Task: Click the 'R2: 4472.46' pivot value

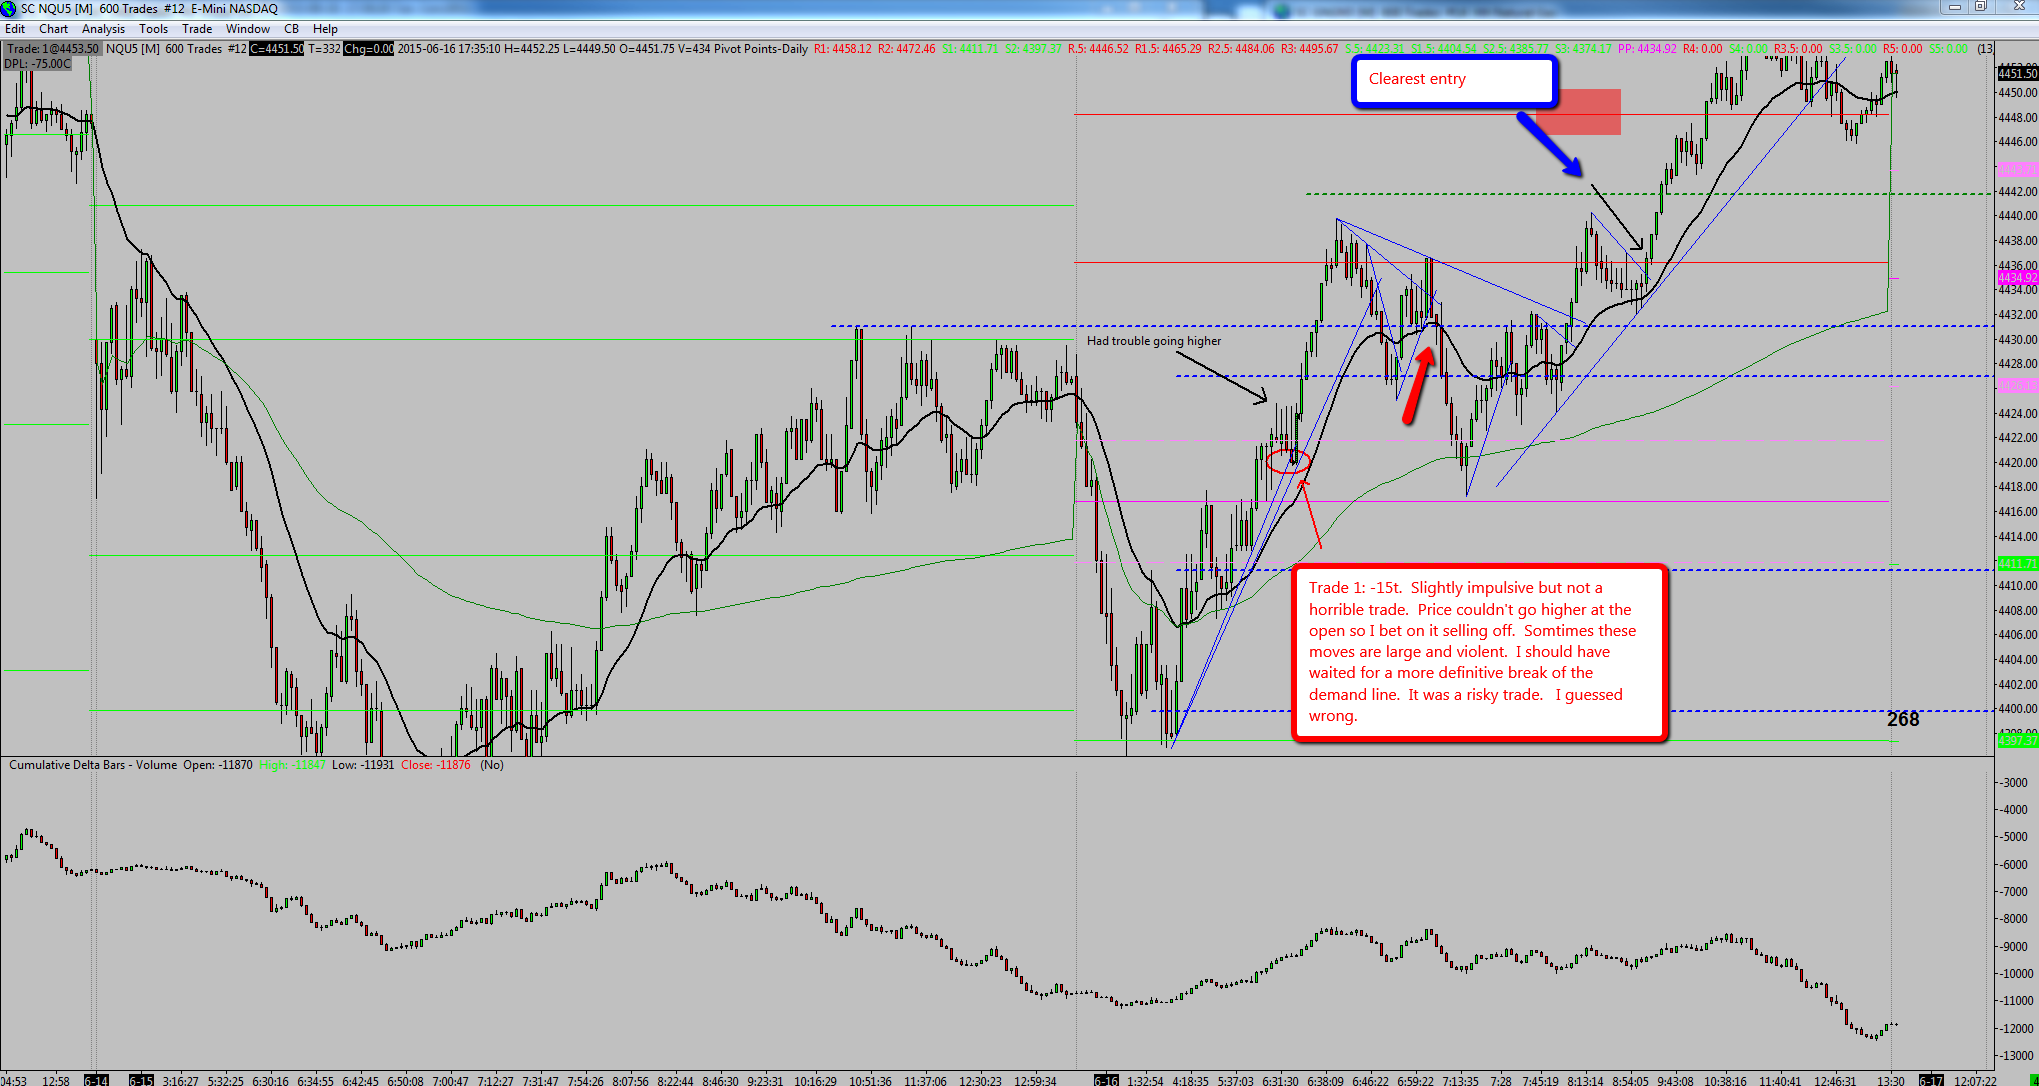Action: tap(907, 49)
